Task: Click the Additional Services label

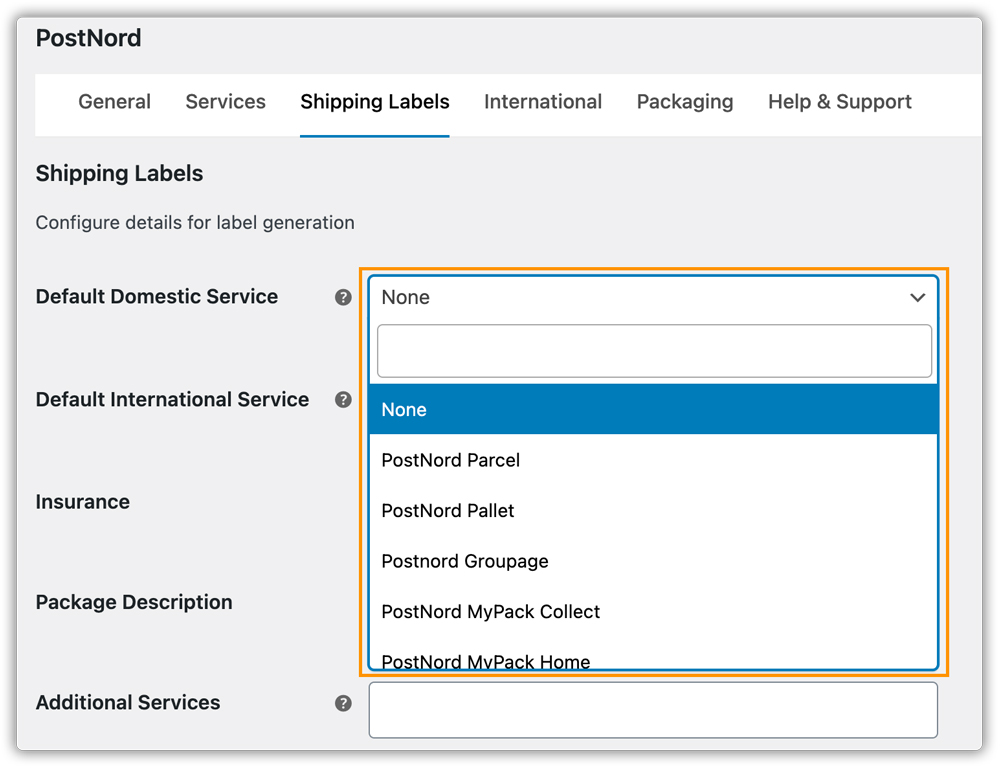Action: coord(128,702)
